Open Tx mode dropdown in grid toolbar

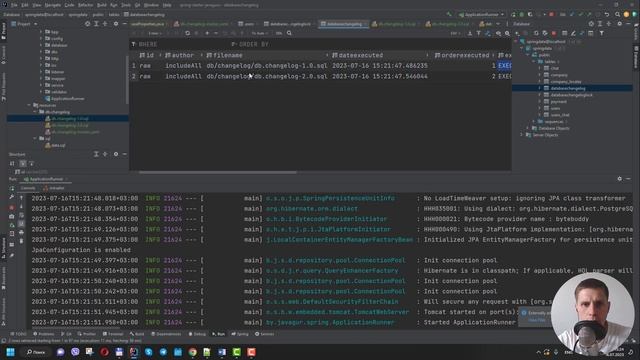[x=259, y=33]
